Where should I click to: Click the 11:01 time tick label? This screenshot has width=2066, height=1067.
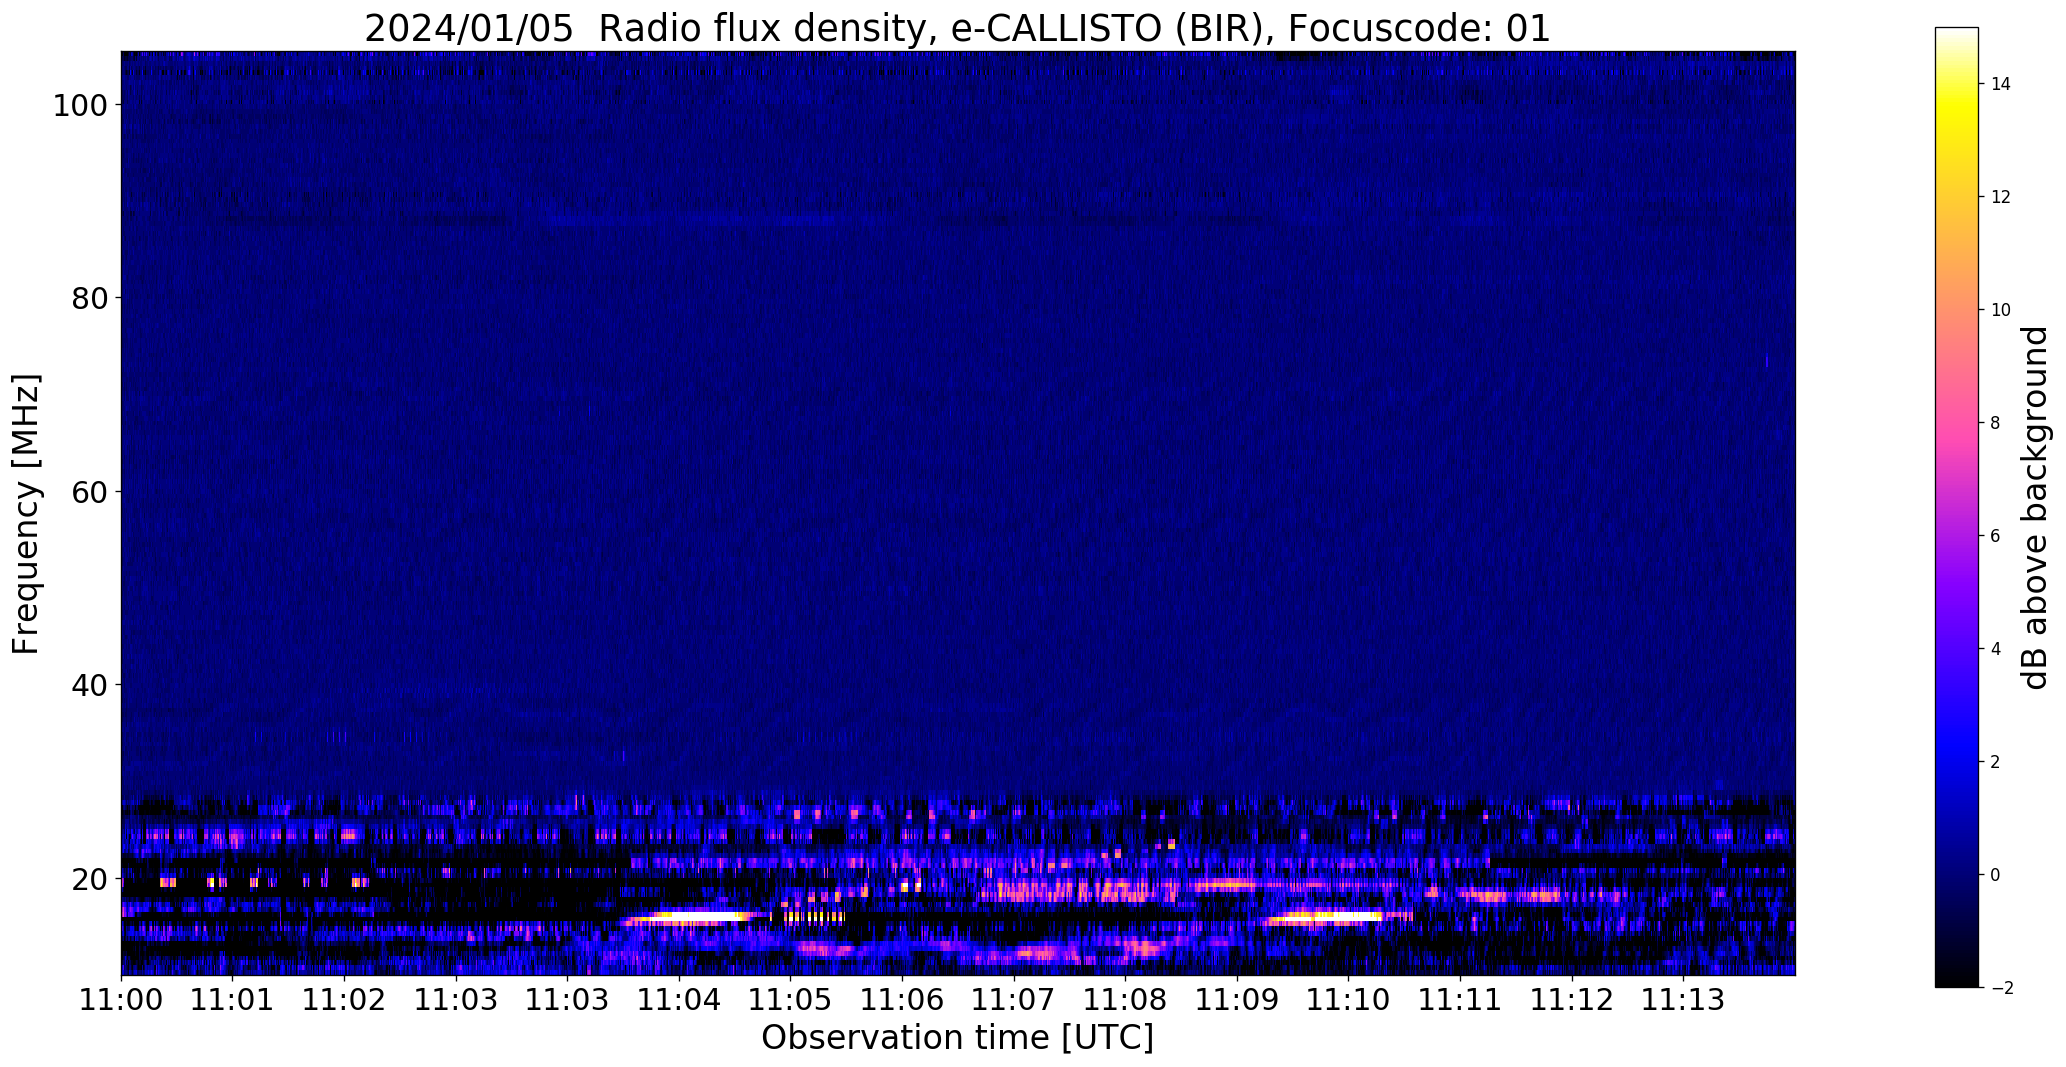(x=233, y=1000)
